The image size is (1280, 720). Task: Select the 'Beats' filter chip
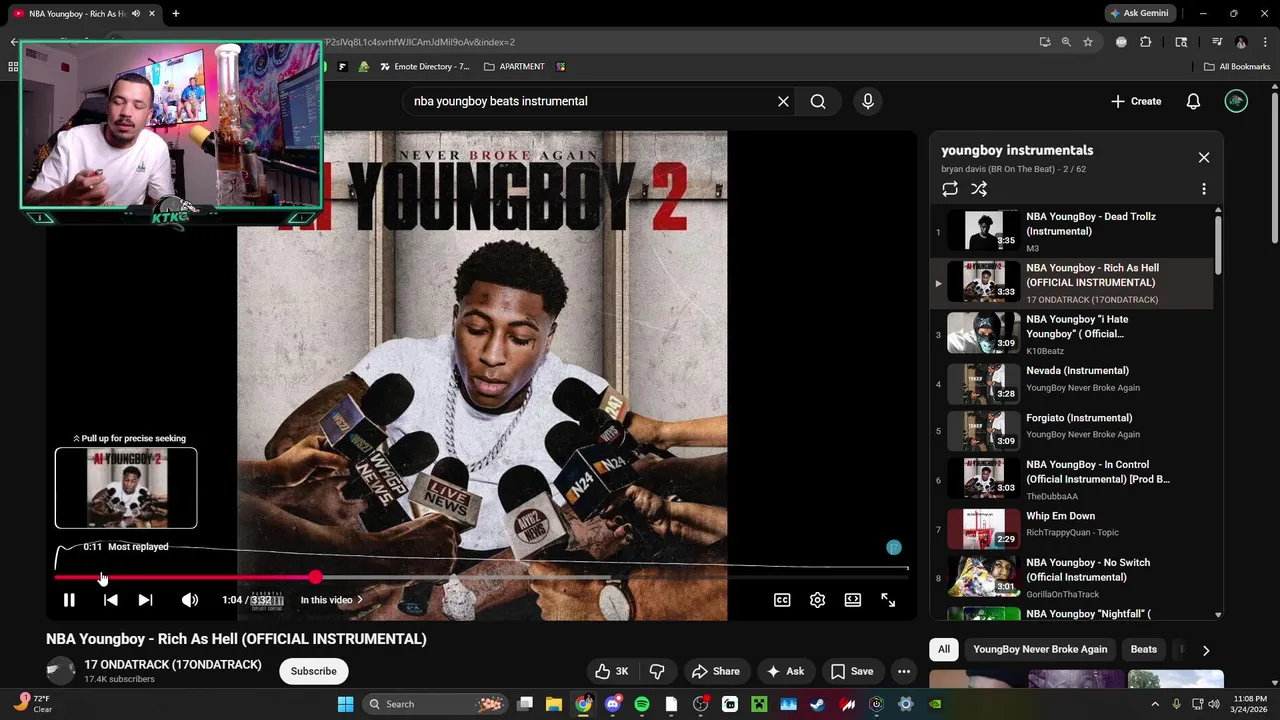click(1143, 650)
